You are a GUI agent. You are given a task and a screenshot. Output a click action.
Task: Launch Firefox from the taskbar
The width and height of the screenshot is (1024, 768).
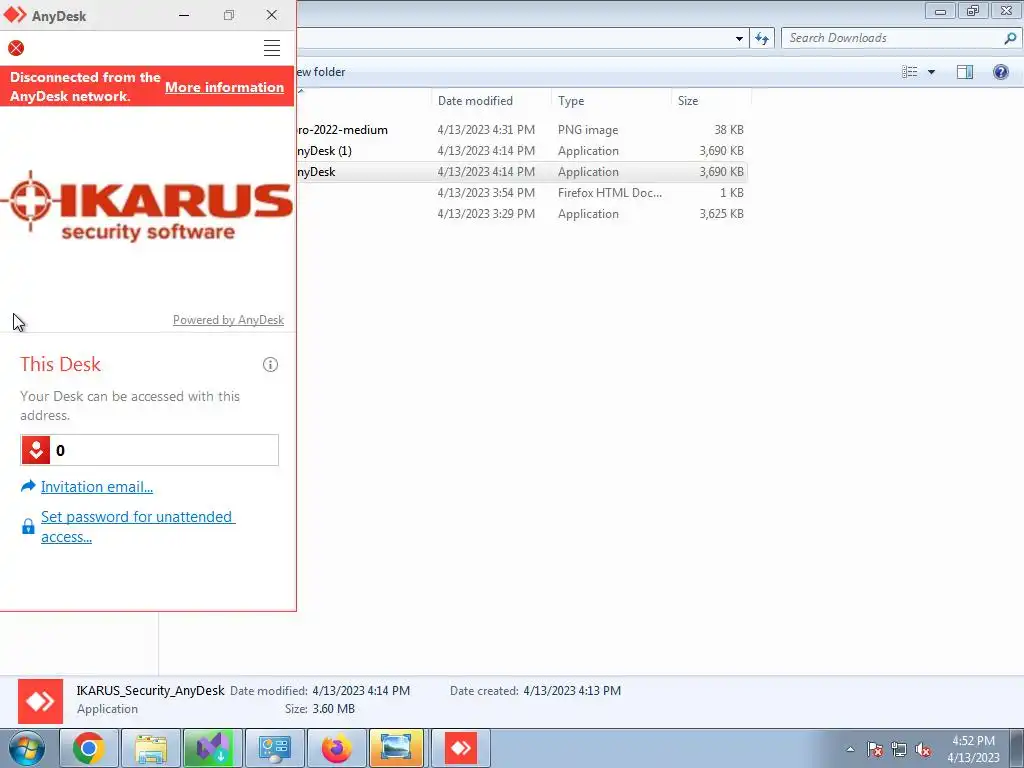(x=336, y=748)
